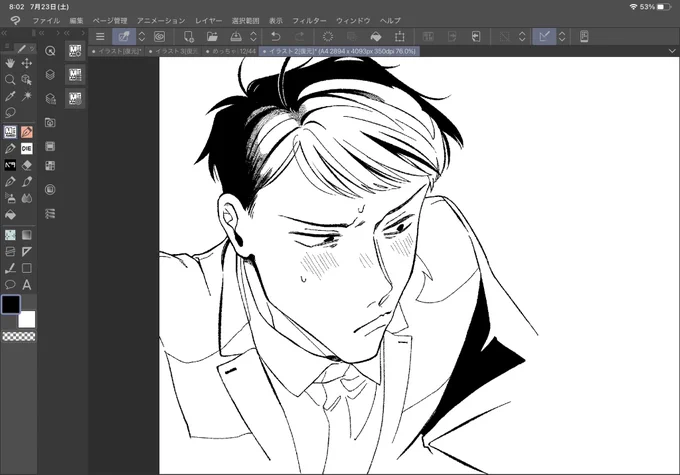Select the Auto select magic wand tool
This screenshot has height=475, width=680.
(26, 96)
